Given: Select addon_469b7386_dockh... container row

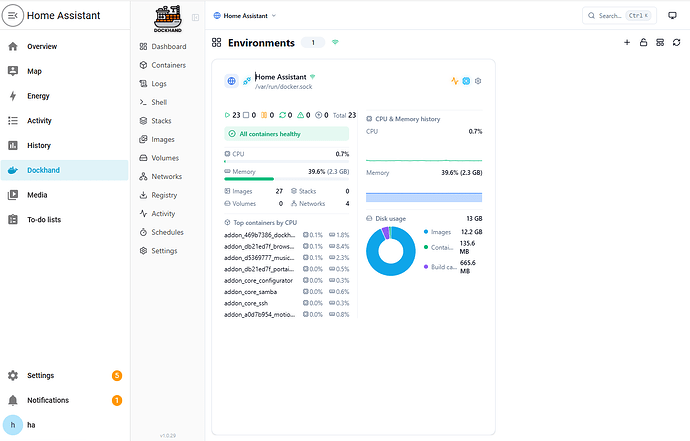Looking at the screenshot, I should pyautogui.click(x=286, y=235).
